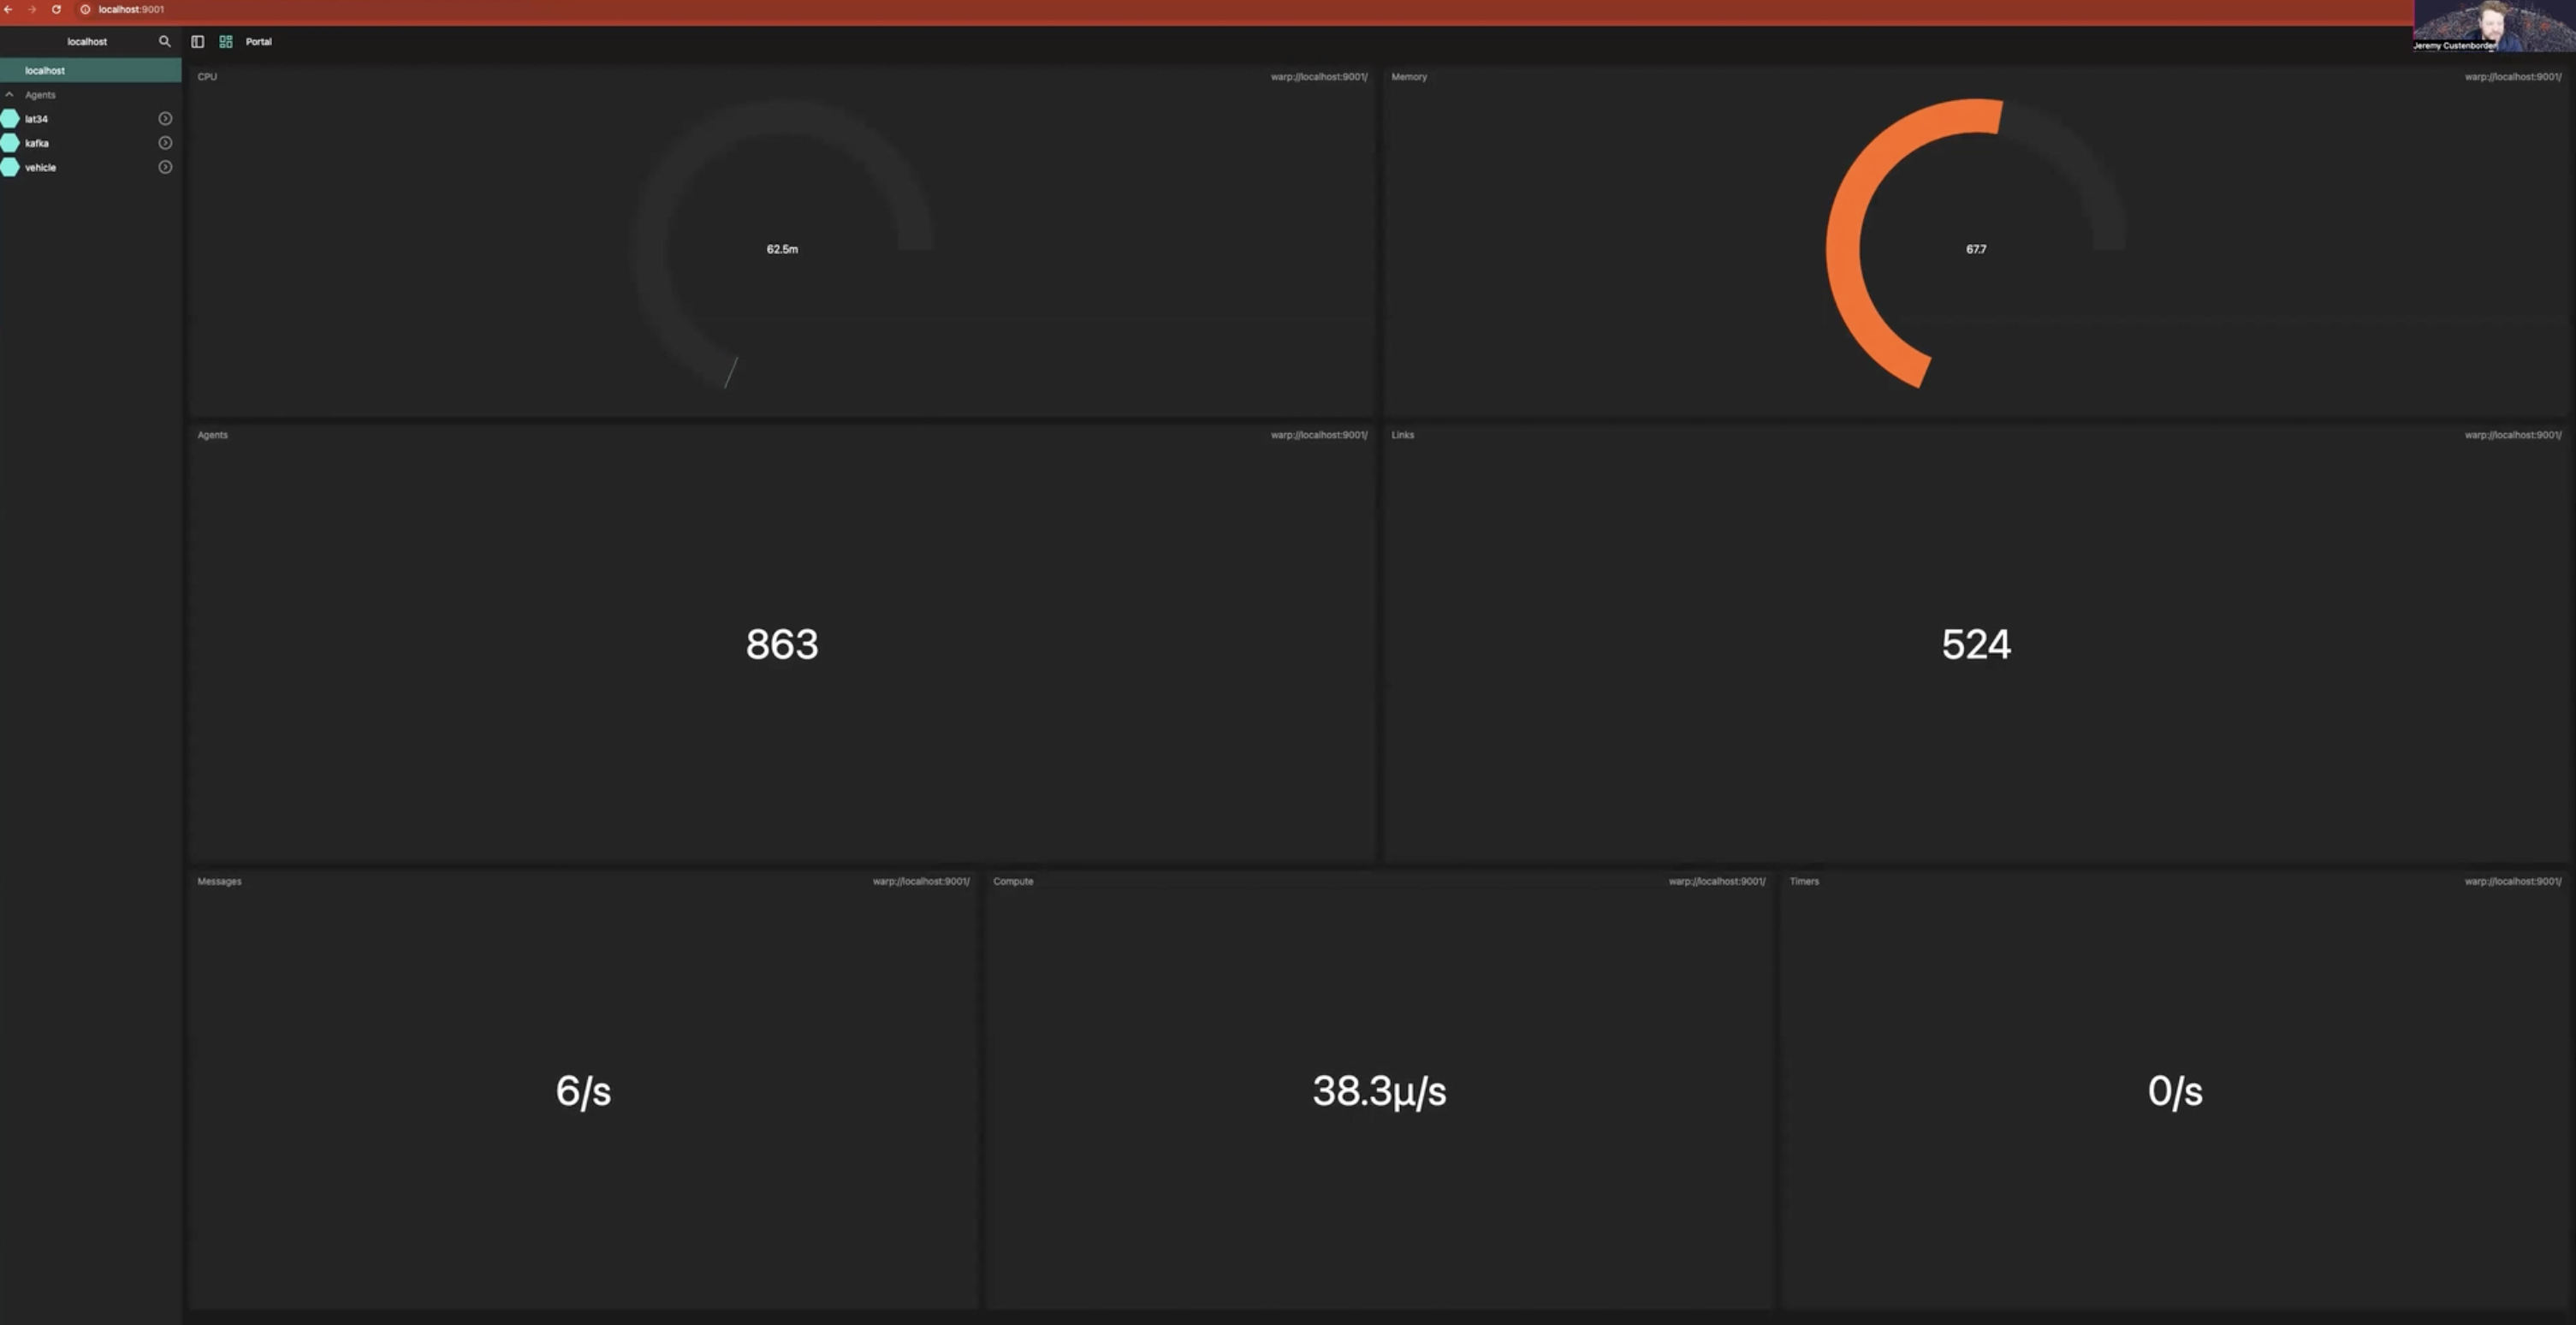Click the Links count 524

pyautogui.click(x=1976, y=644)
